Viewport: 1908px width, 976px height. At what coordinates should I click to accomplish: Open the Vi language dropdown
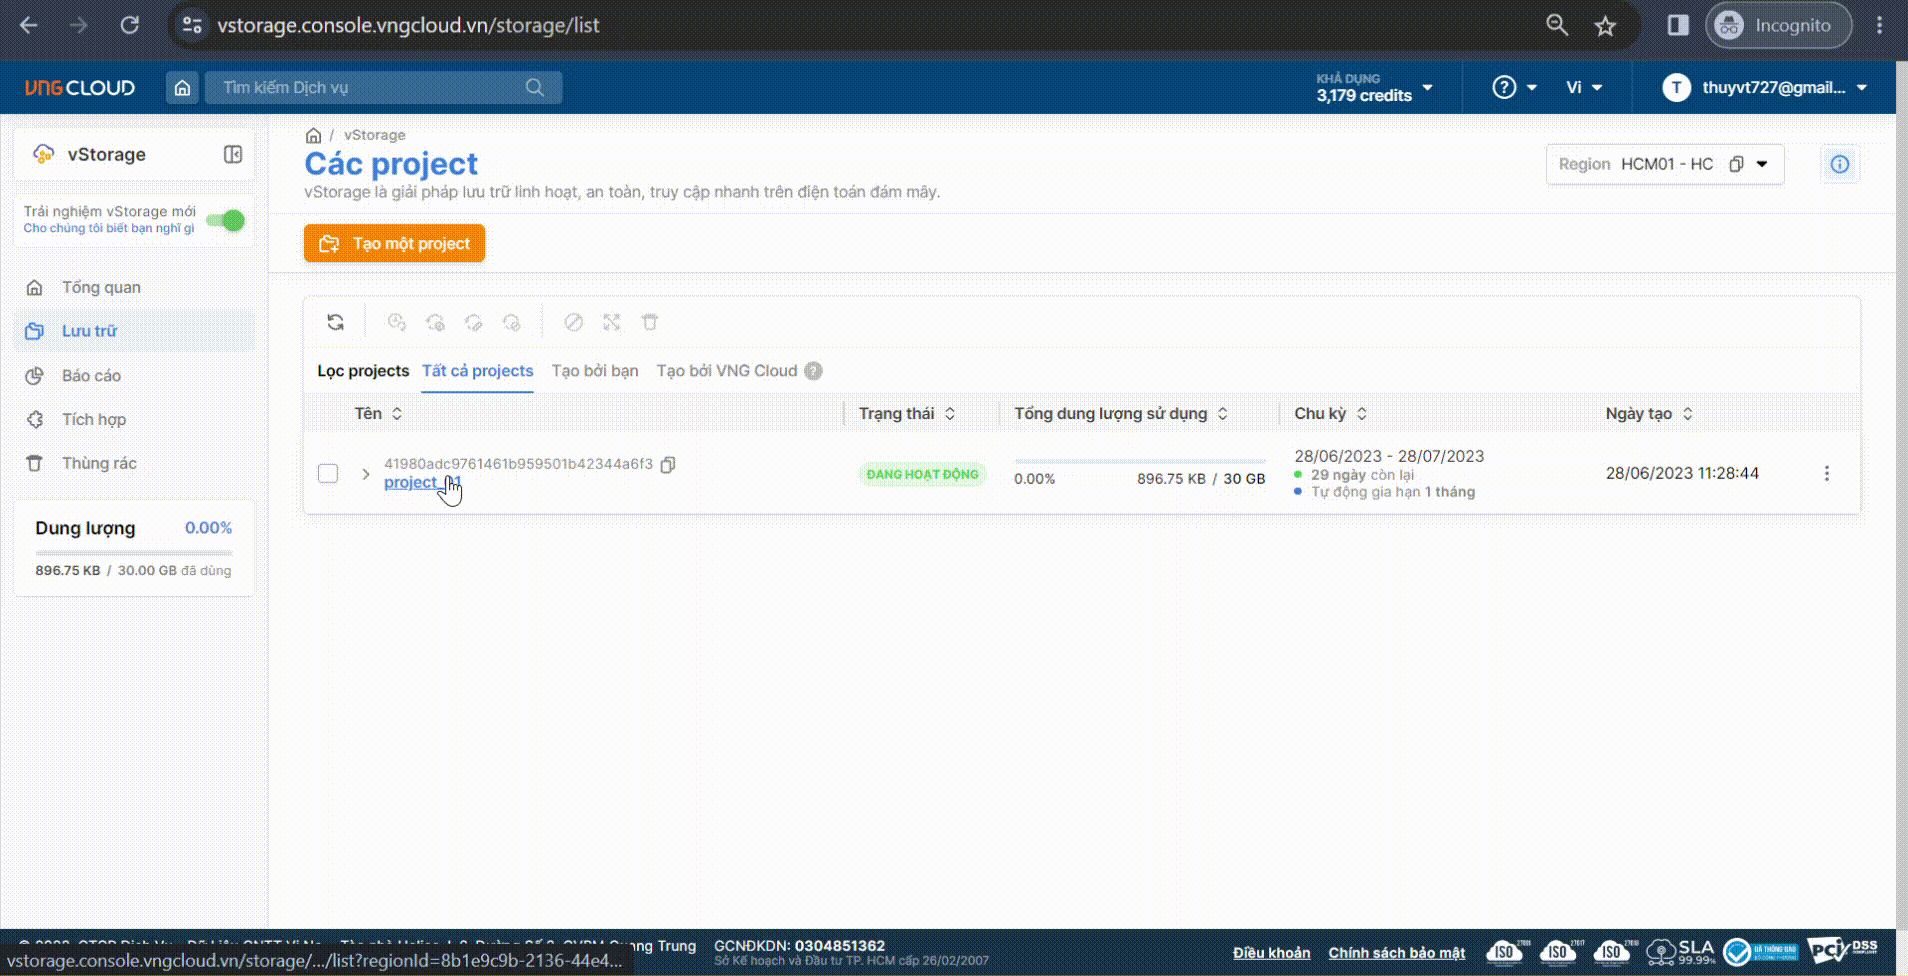pos(1584,88)
